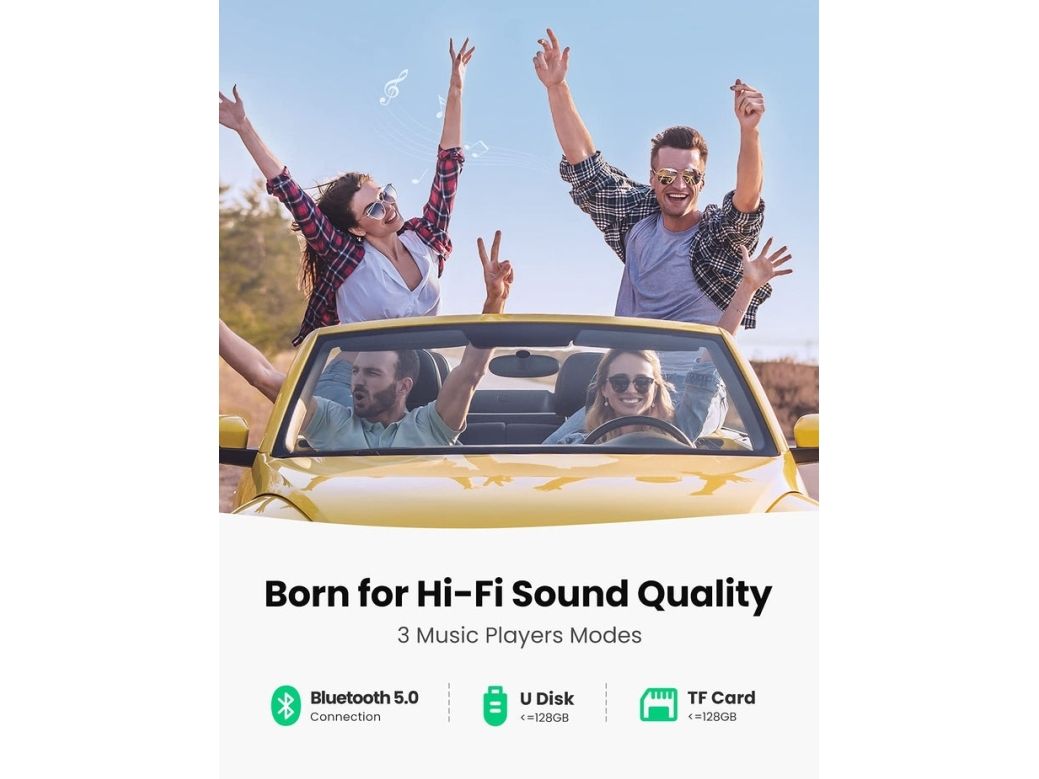The width and height of the screenshot is (1039, 779).
Task: Click the car's steering wheel
Action: click(638, 431)
